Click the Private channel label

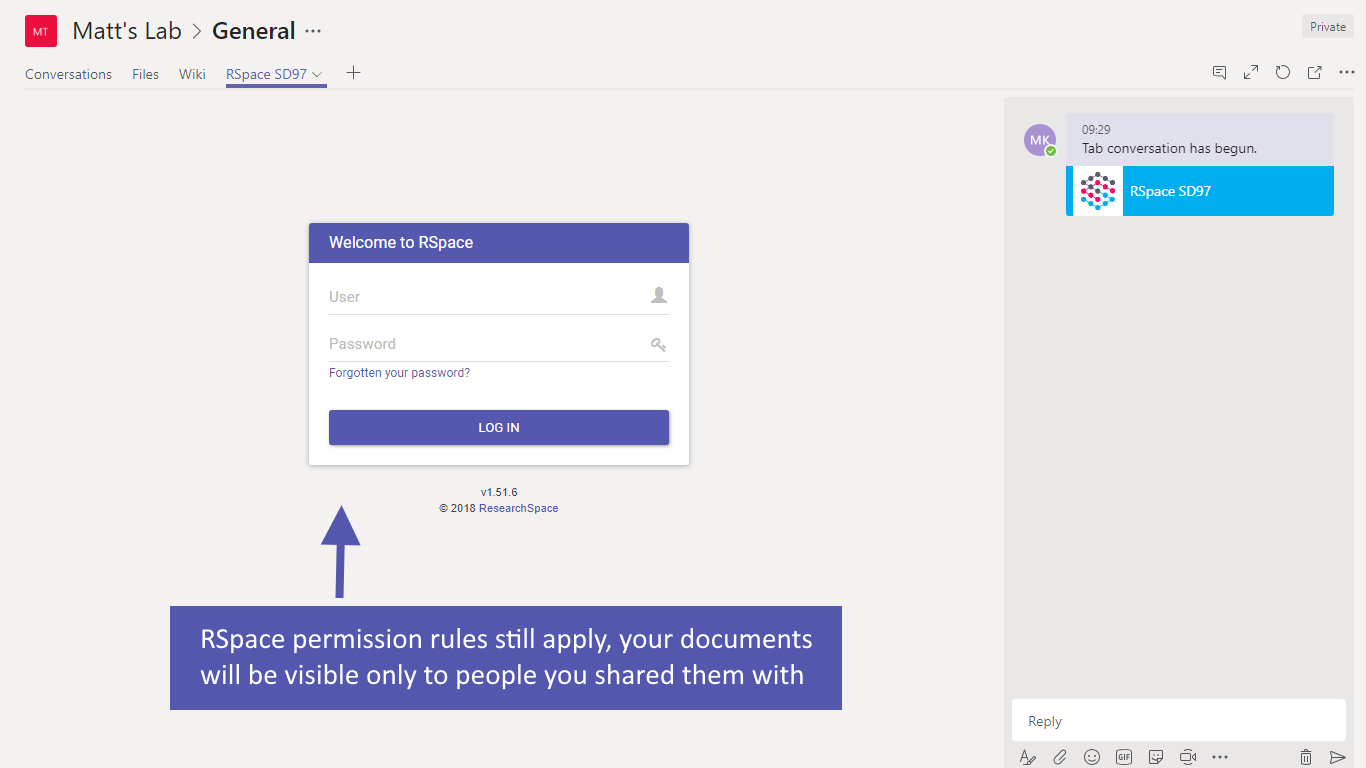click(x=1328, y=27)
